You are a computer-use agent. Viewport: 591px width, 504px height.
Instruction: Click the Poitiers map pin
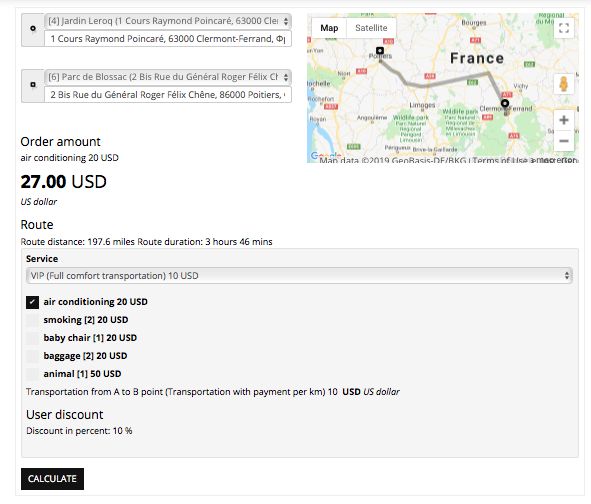pyautogui.click(x=380, y=51)
